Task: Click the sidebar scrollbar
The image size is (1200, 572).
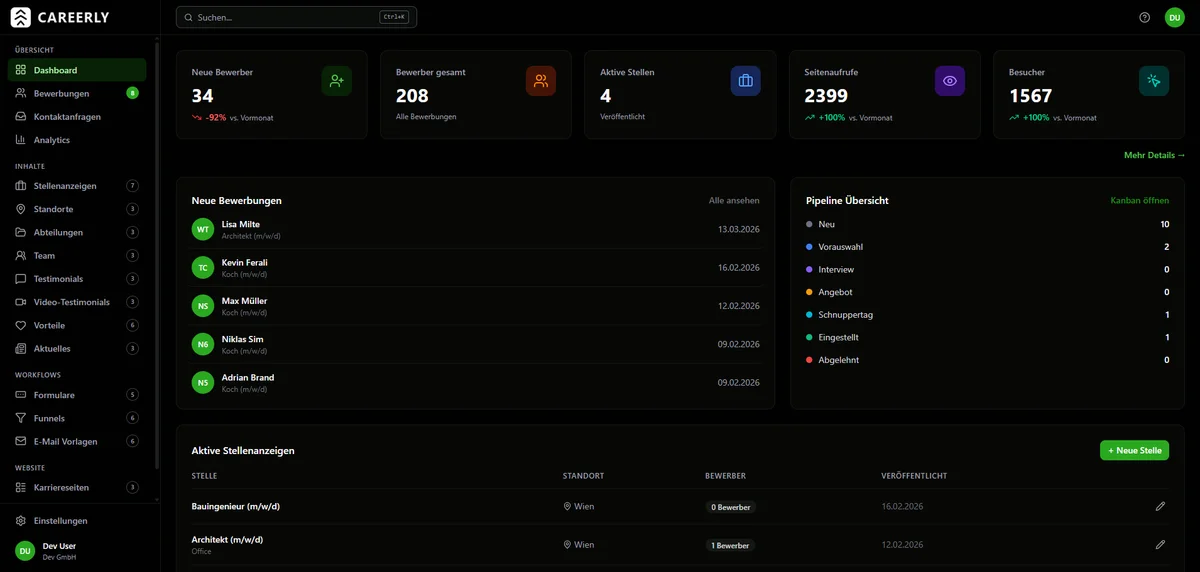Action: (x=157, y=255)
